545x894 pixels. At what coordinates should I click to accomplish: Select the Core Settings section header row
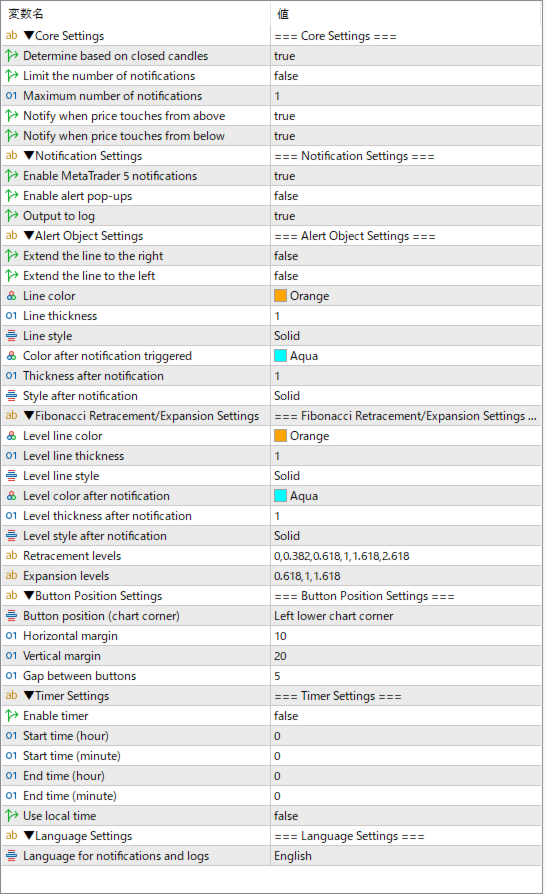point(271,36)
